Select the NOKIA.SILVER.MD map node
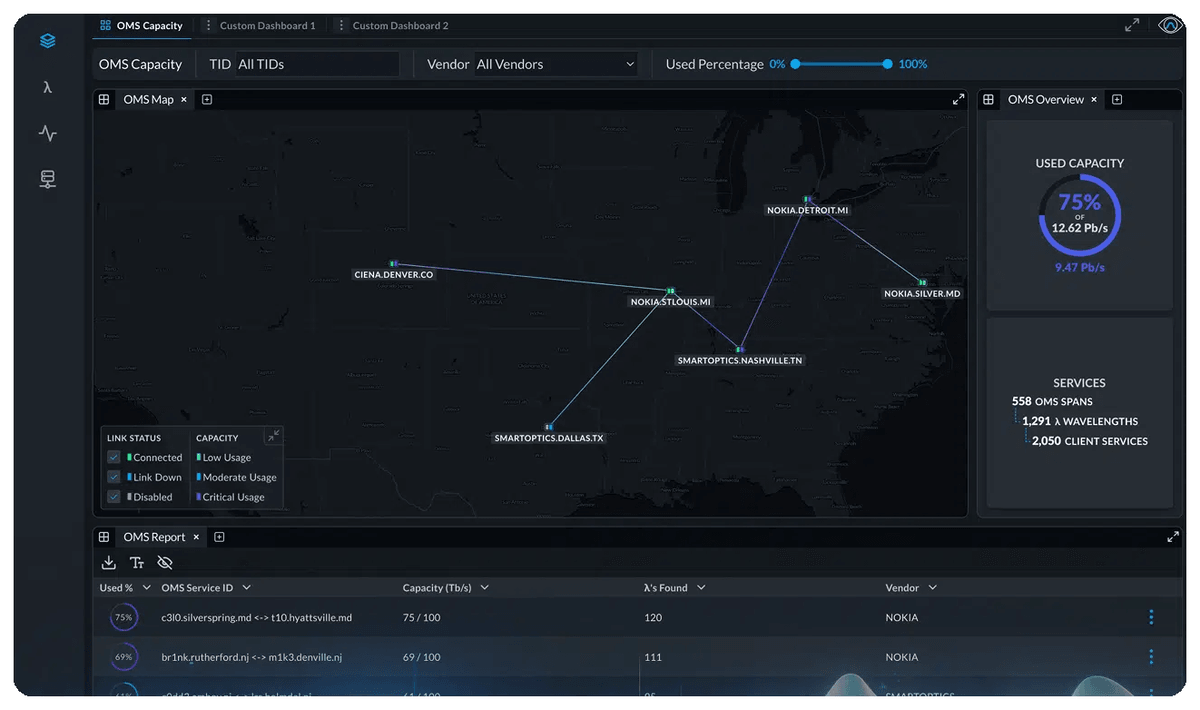Image resolution: width=1200 pixels, height=710 pixels. click(x=922, y=283)
